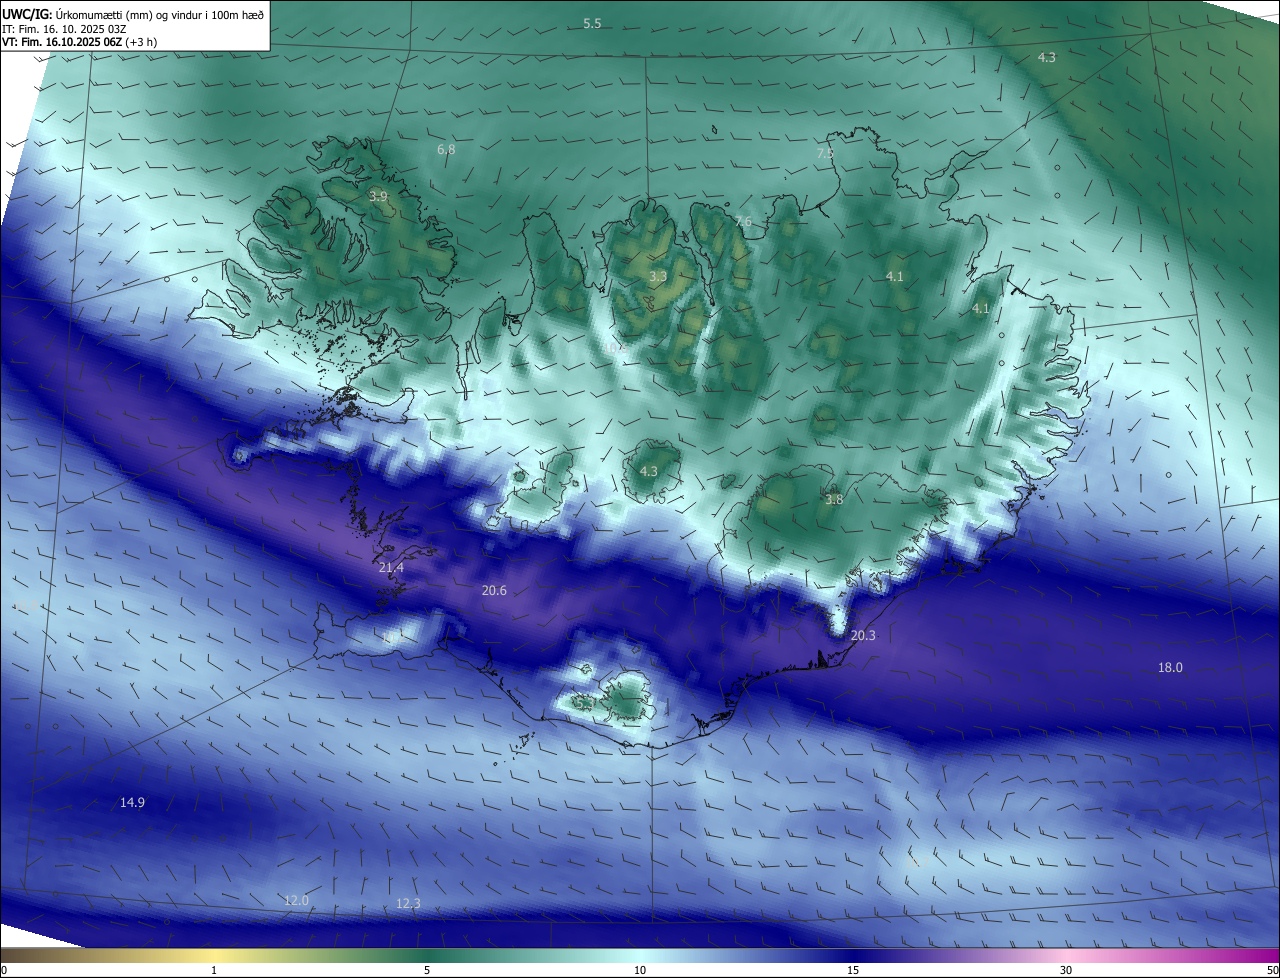This screenshot has width=1280, height=978.
Task: Click the valid time line 'VT: Fim. 16.10.2025 06Z (+3 h)'
Action: click(x=80, y=42)
